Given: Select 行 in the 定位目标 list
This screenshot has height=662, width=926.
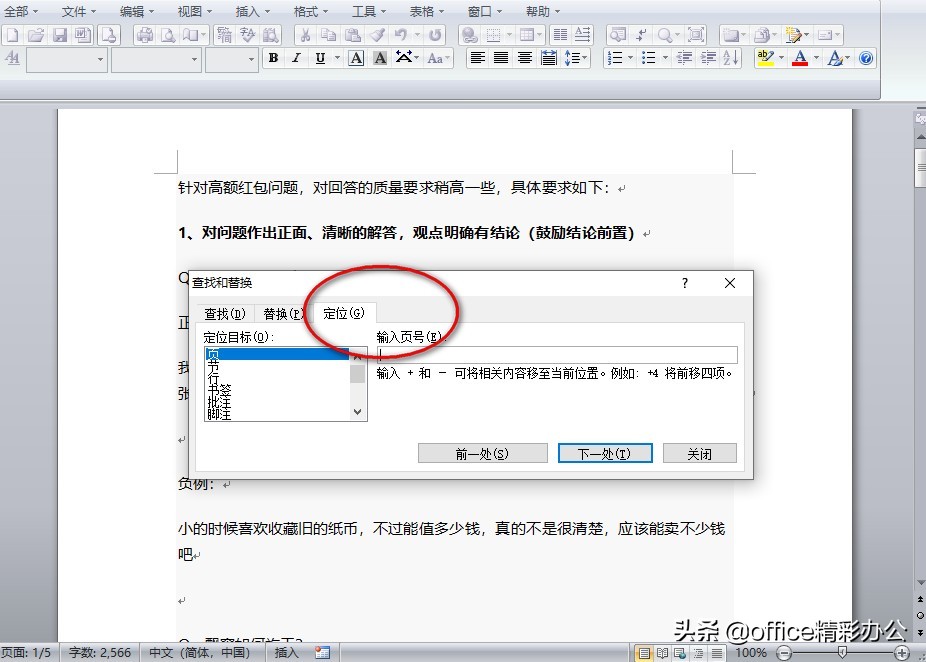Looking at the screenshot, I should point(214,377).
